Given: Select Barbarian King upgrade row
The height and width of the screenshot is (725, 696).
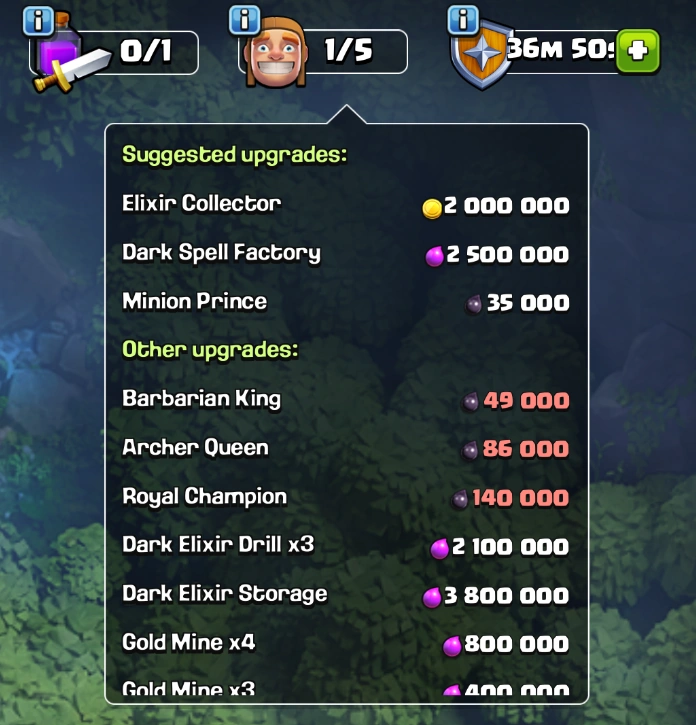Looking at the screenshot, I should pyautogui.click(x=346, y=400).
